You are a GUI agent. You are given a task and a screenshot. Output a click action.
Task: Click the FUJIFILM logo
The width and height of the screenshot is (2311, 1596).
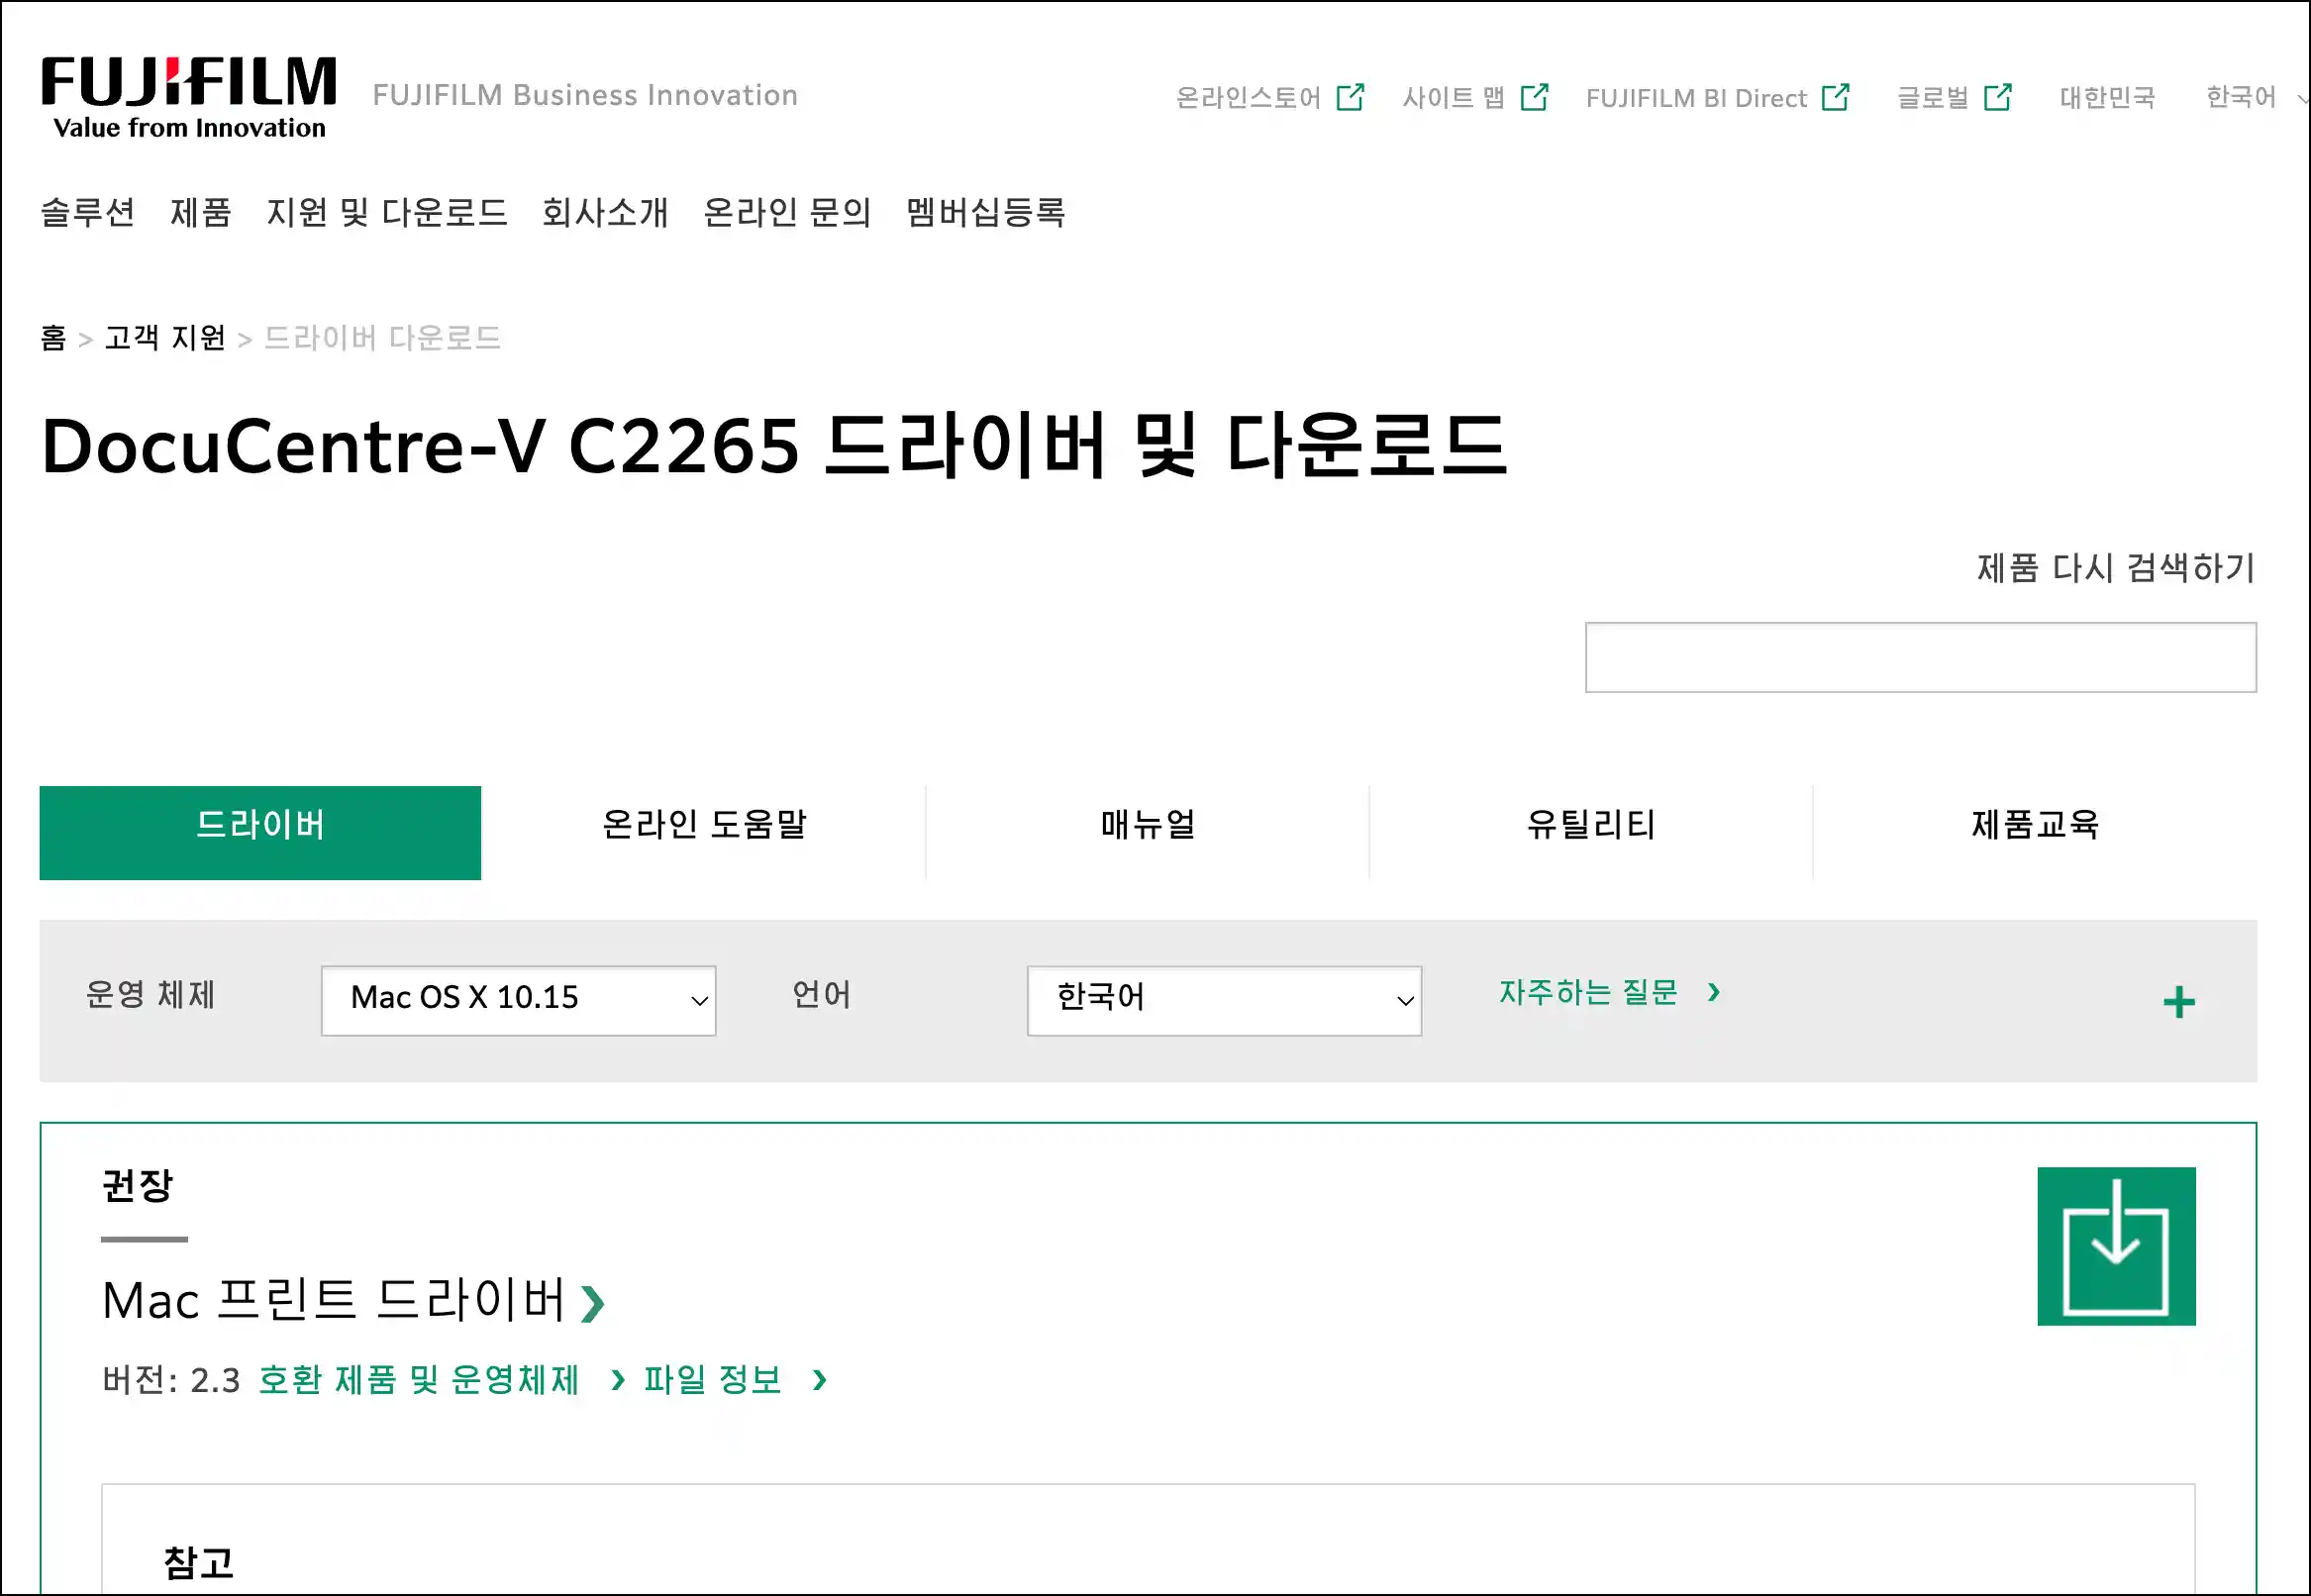click(188, 97)
